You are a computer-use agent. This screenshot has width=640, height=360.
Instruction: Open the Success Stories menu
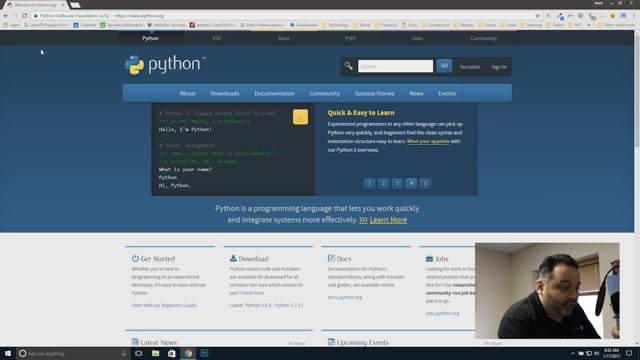(374, 93)
